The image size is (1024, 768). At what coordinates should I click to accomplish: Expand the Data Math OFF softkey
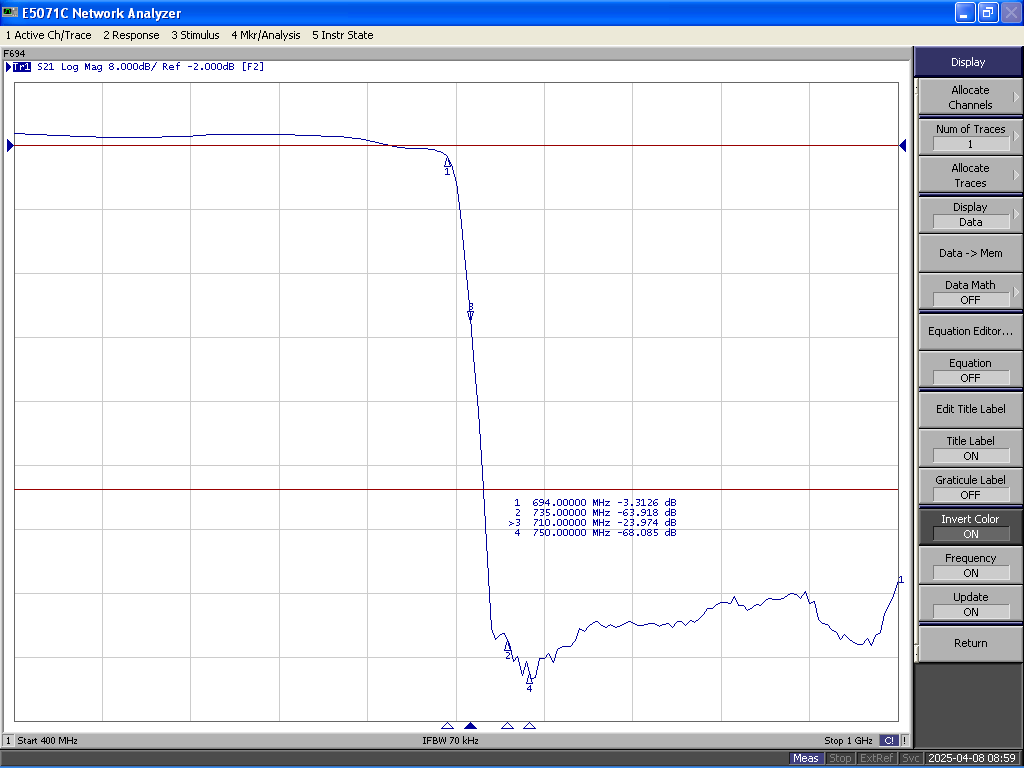(x=970, y=292)
